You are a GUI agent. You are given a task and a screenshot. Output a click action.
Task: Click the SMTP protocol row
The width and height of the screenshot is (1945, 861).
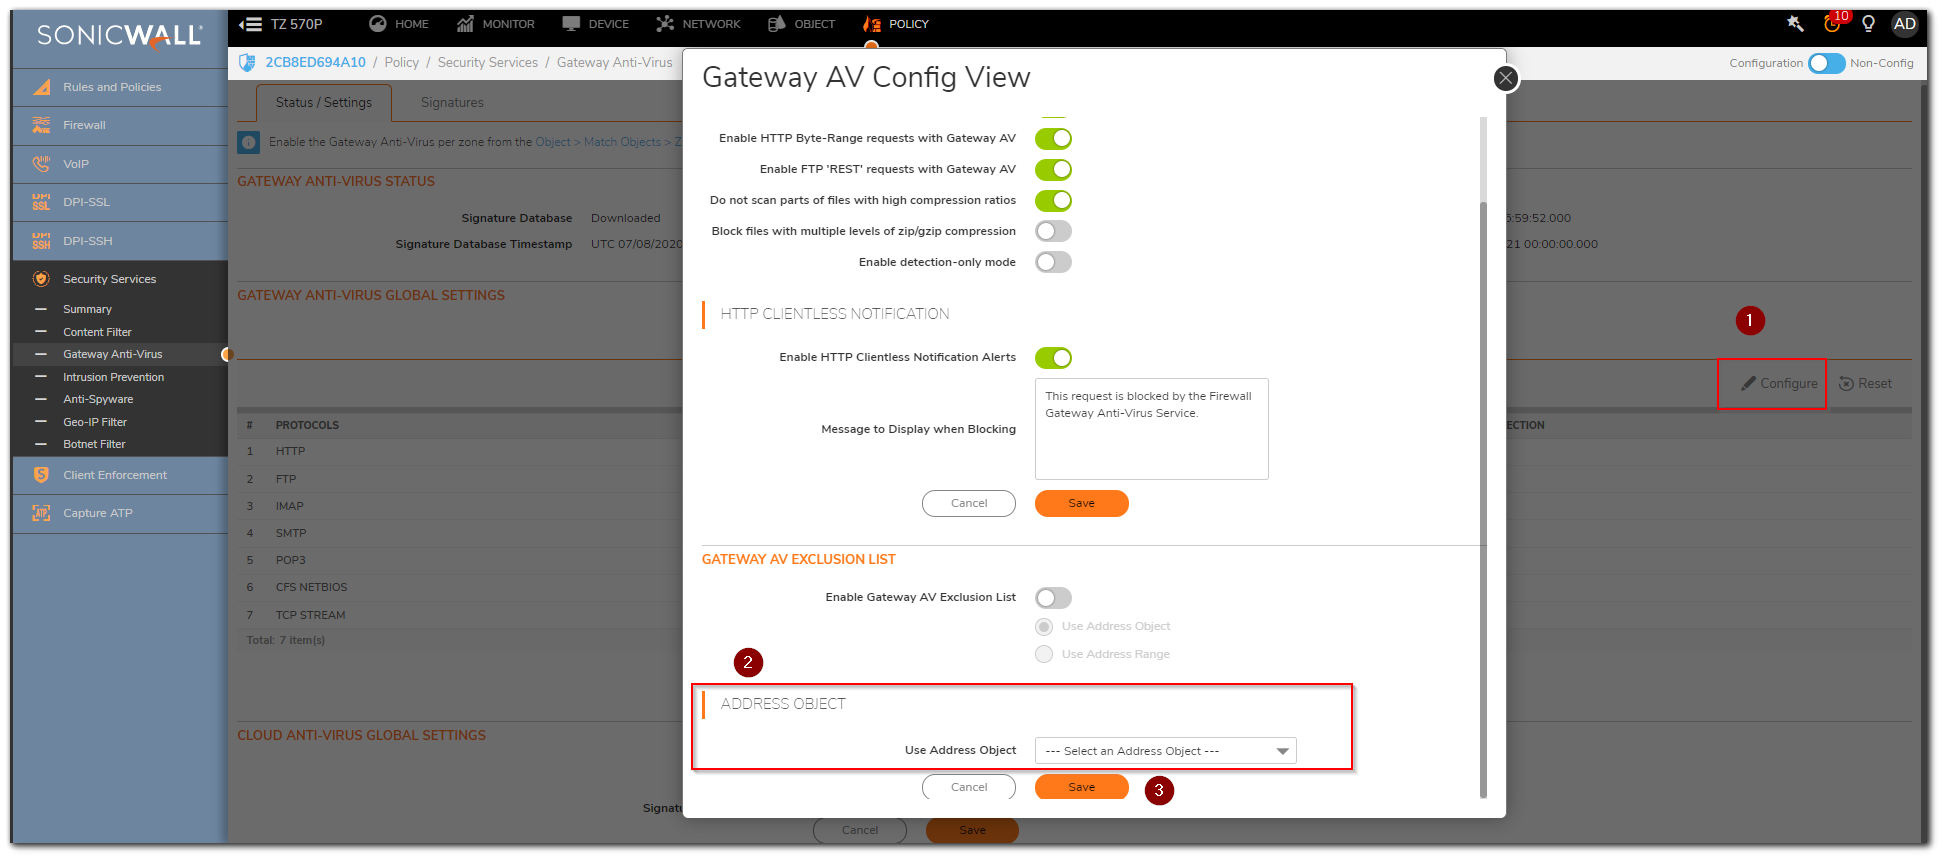460,533
